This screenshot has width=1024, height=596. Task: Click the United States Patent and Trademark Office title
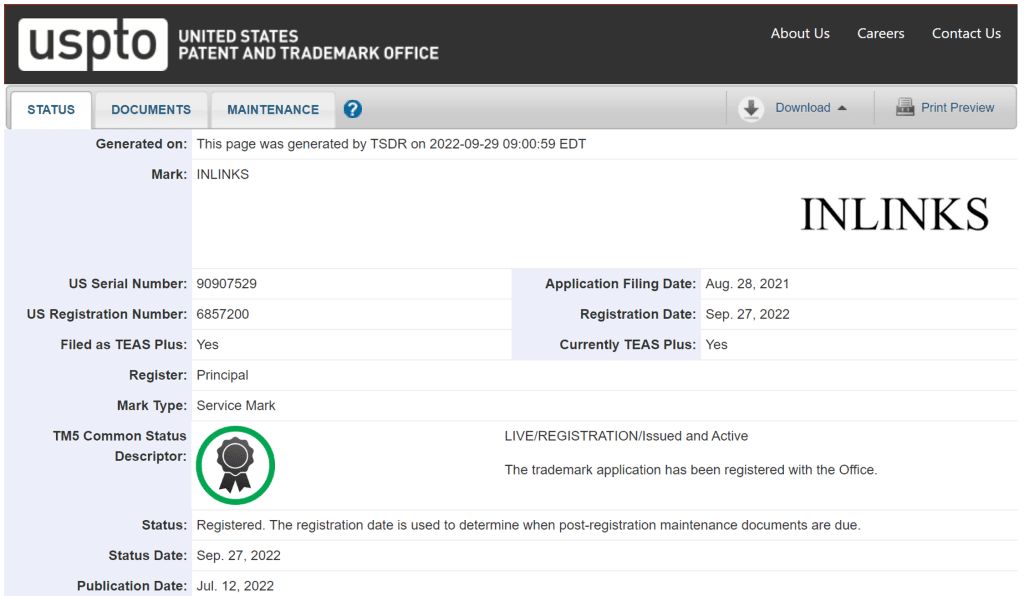pos(308,45)
